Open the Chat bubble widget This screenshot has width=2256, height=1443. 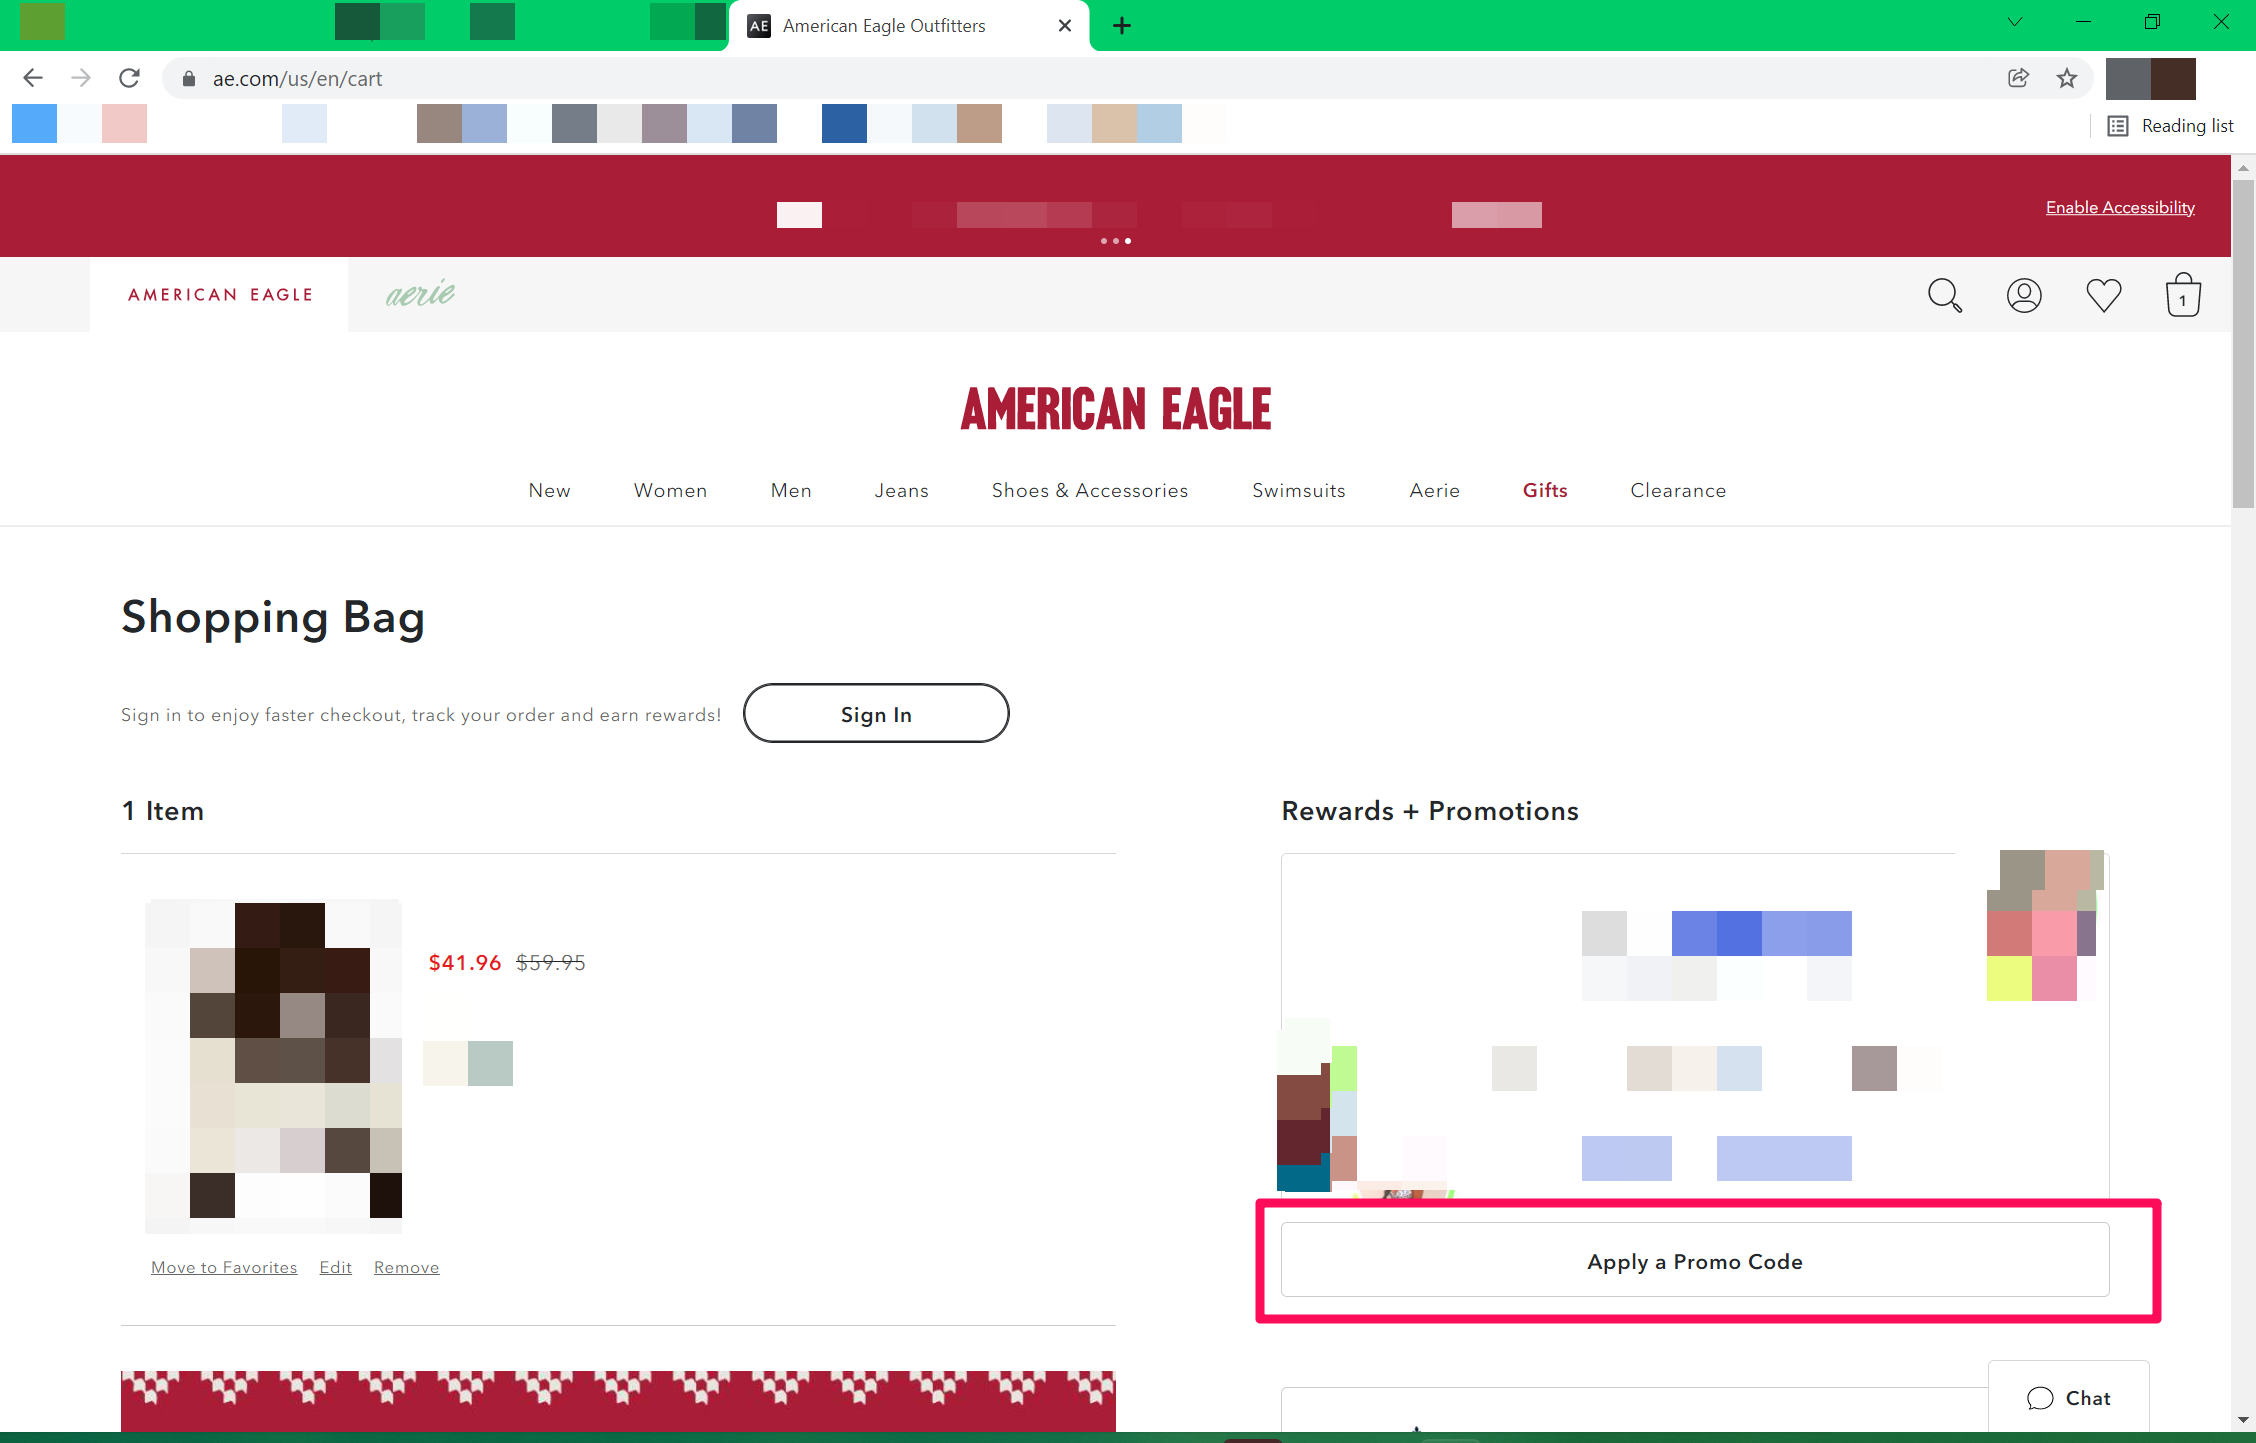point(2068,1398)
